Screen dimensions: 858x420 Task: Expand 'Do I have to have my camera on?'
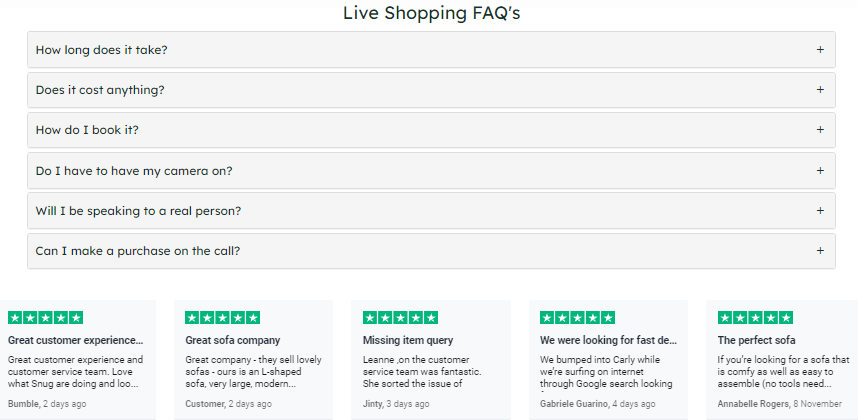431,171
